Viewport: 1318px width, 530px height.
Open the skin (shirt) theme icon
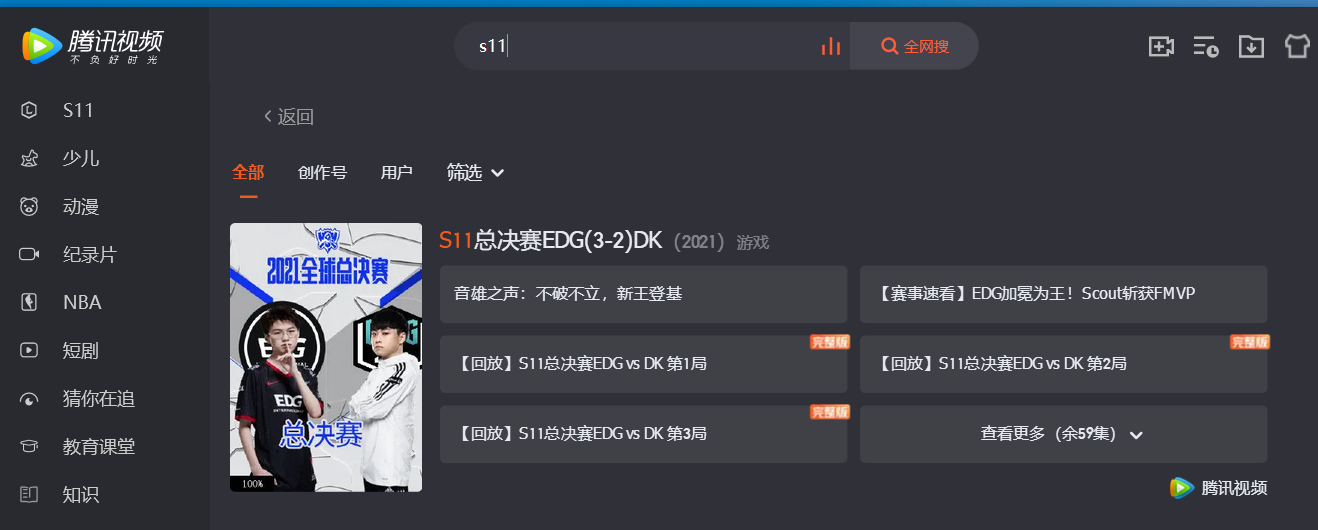pyautogui.click(x=1297, y=46)
